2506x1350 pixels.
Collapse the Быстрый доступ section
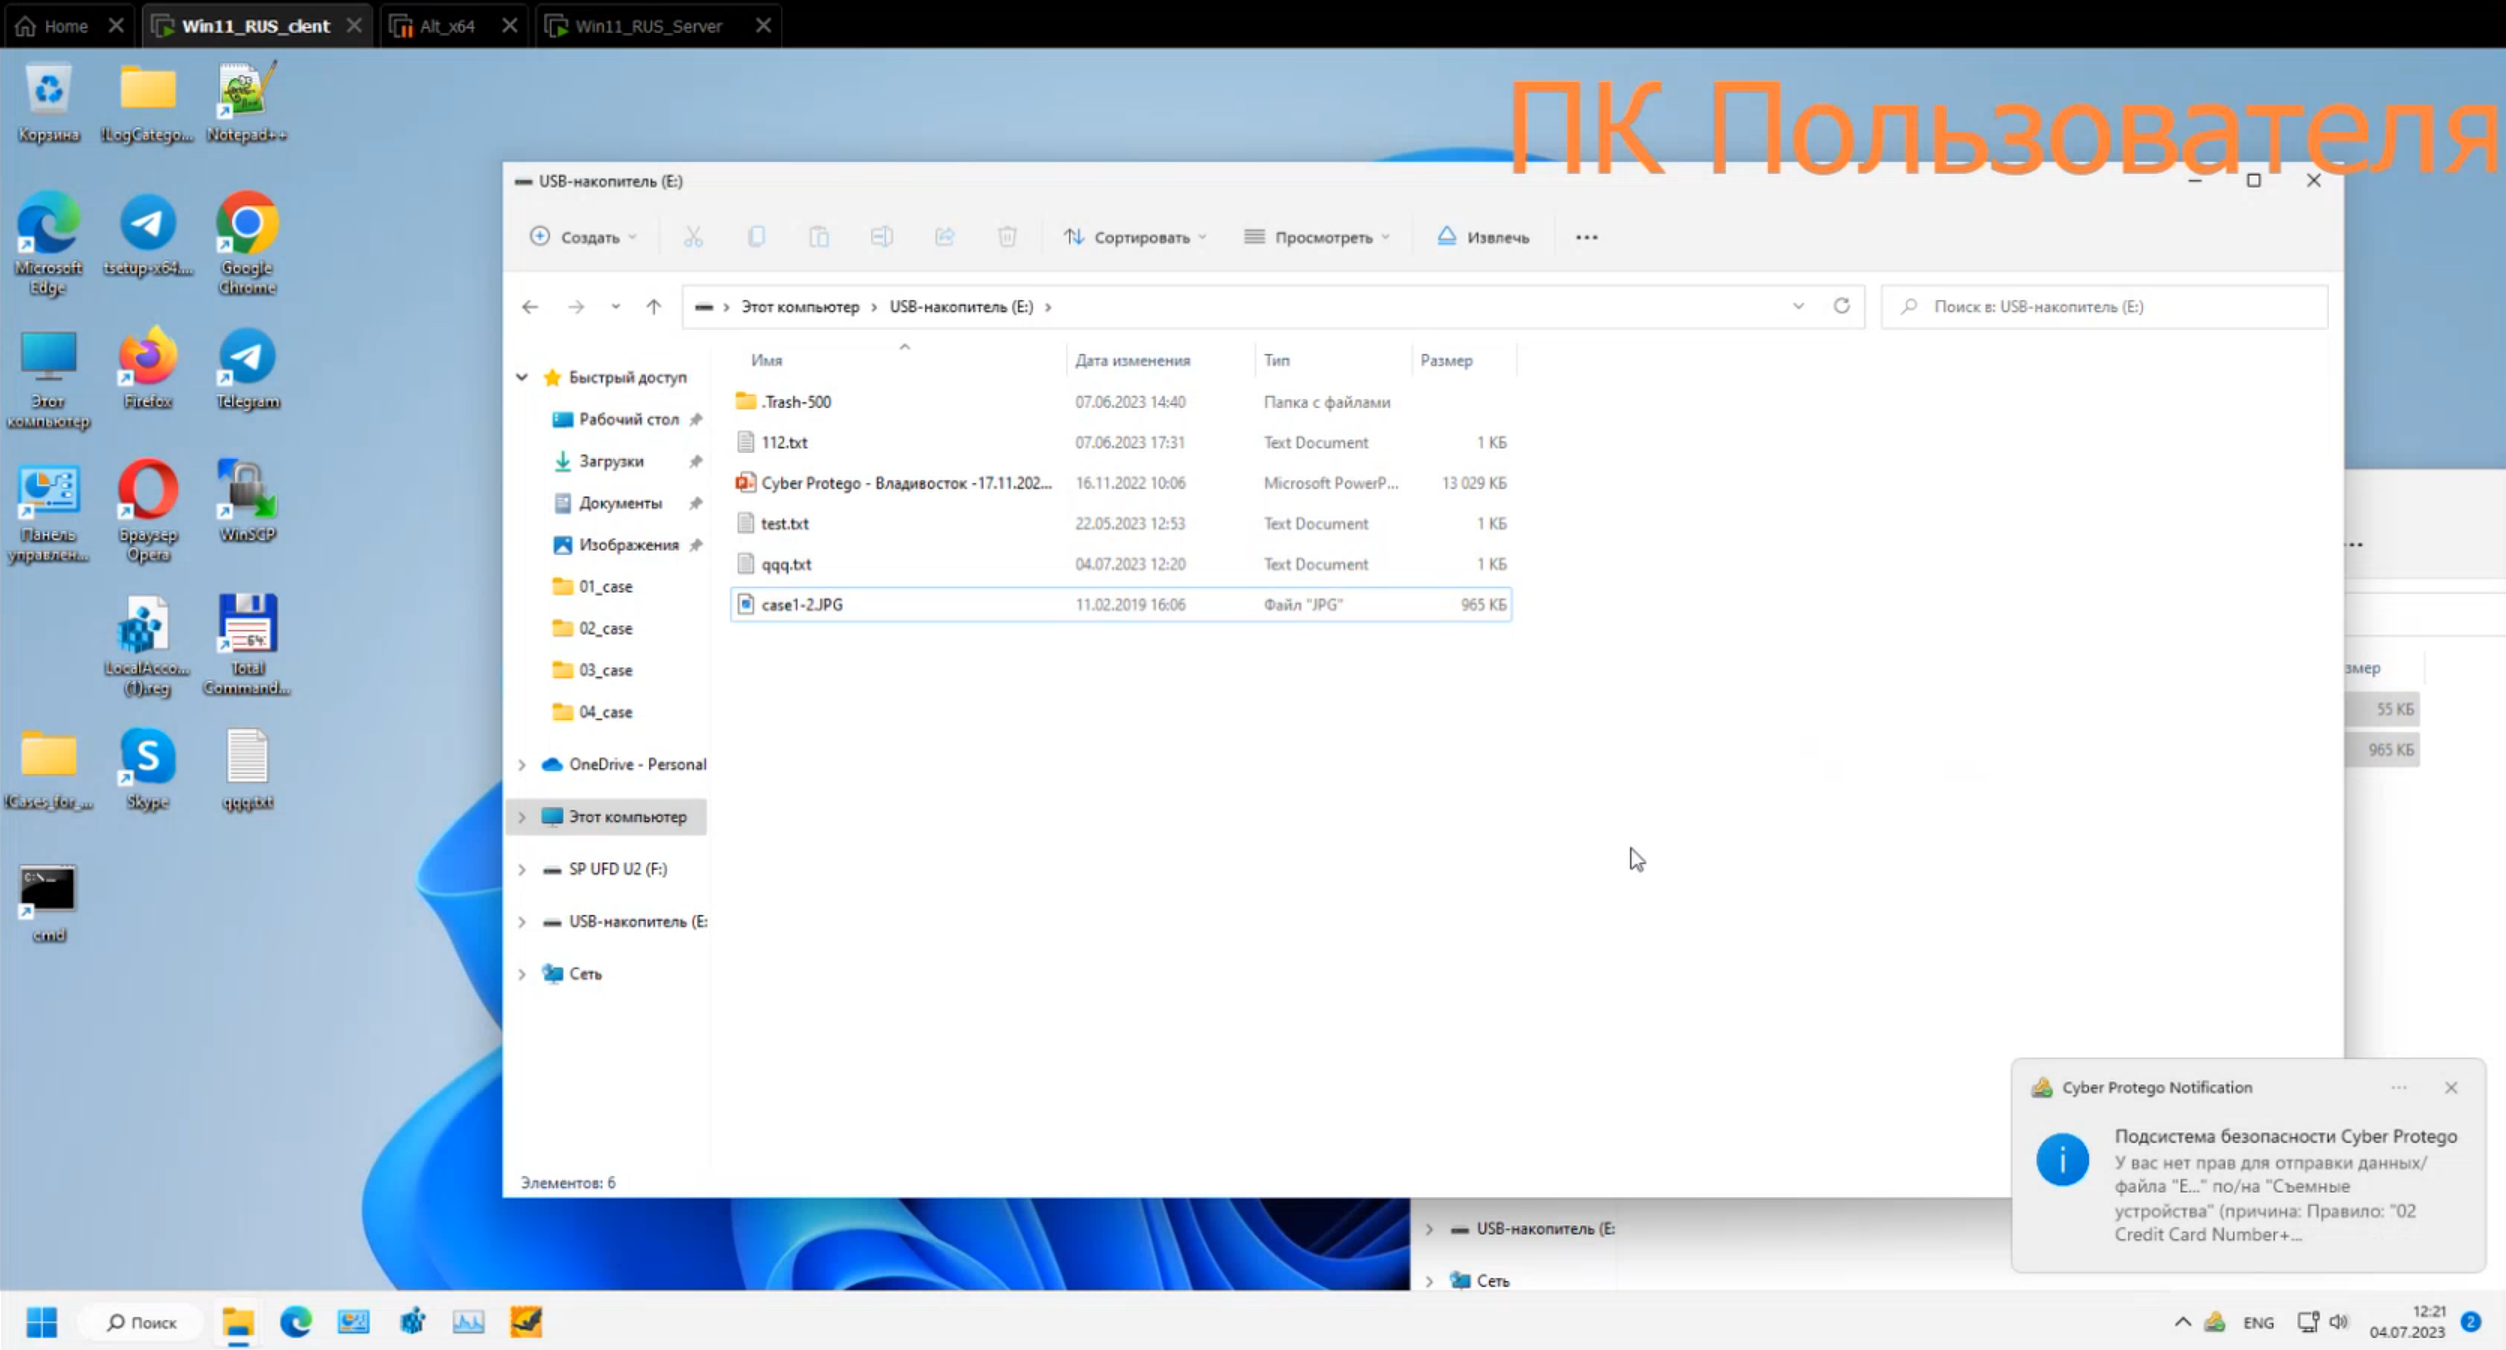(x=522, y=377)
